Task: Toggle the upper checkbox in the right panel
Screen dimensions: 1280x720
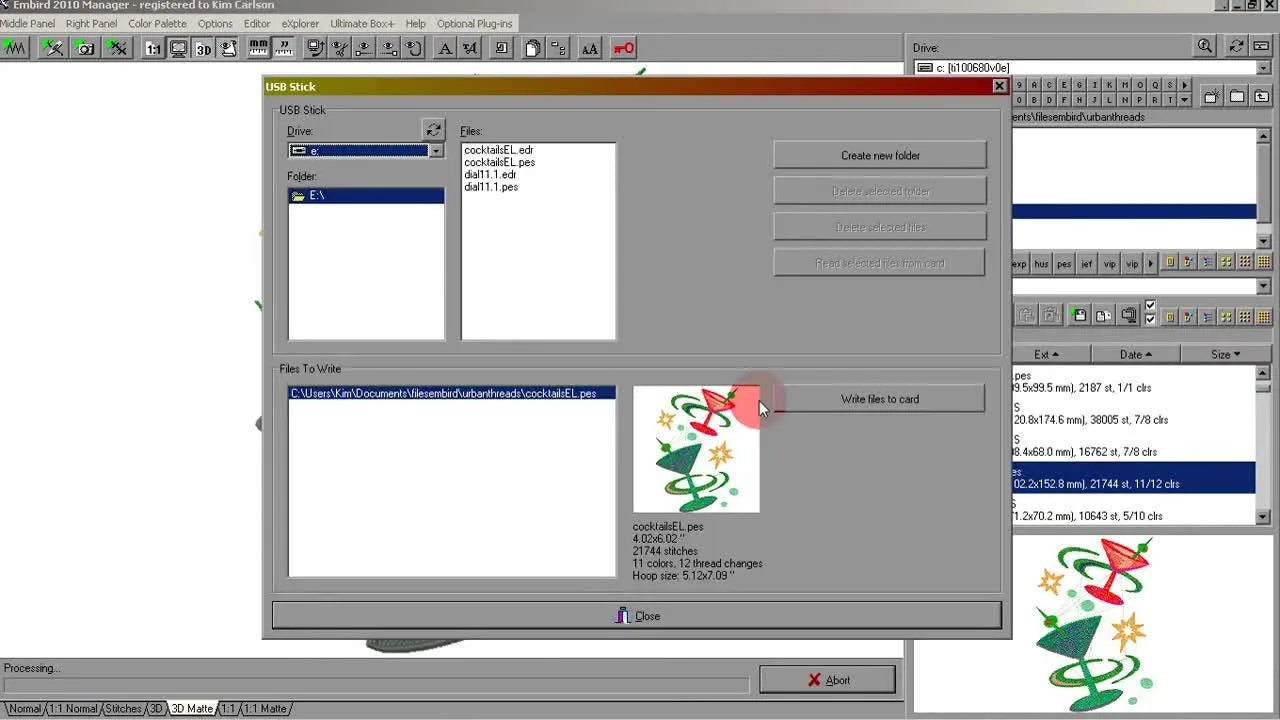Action: [x=1150, y=305]
